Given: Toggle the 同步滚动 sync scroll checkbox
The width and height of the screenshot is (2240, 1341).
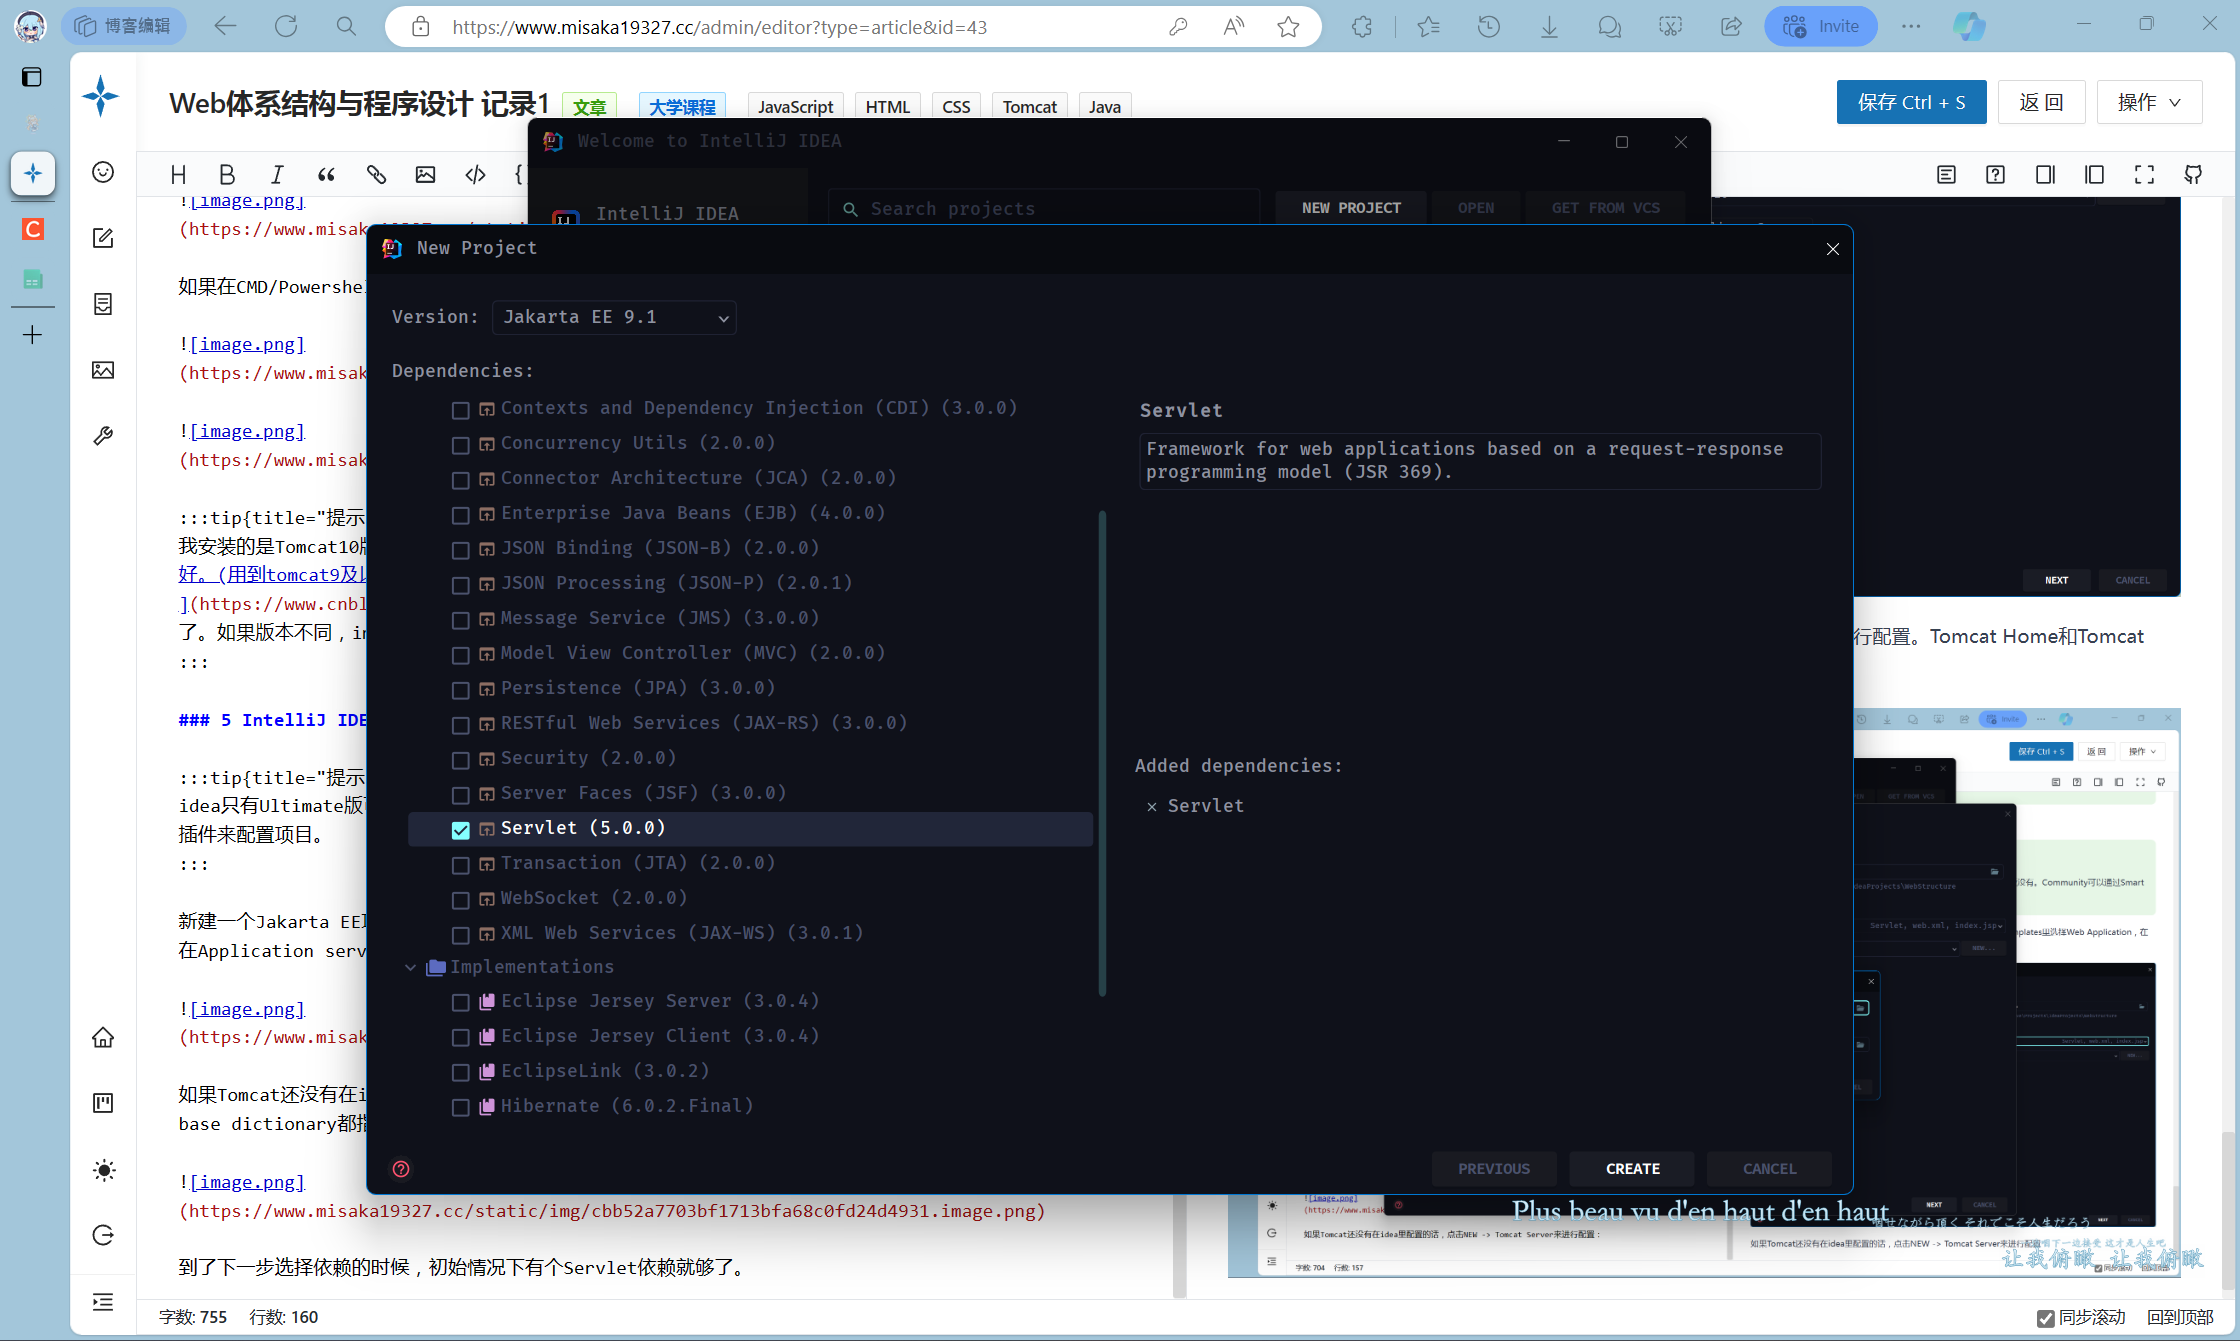Looking at the screenshot, I should click(x=2046, y=1318).
